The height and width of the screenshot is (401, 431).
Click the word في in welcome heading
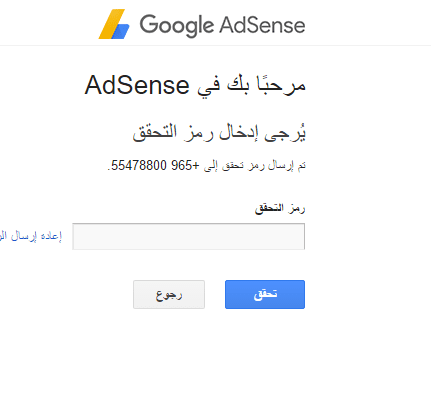tap(209, 87)
